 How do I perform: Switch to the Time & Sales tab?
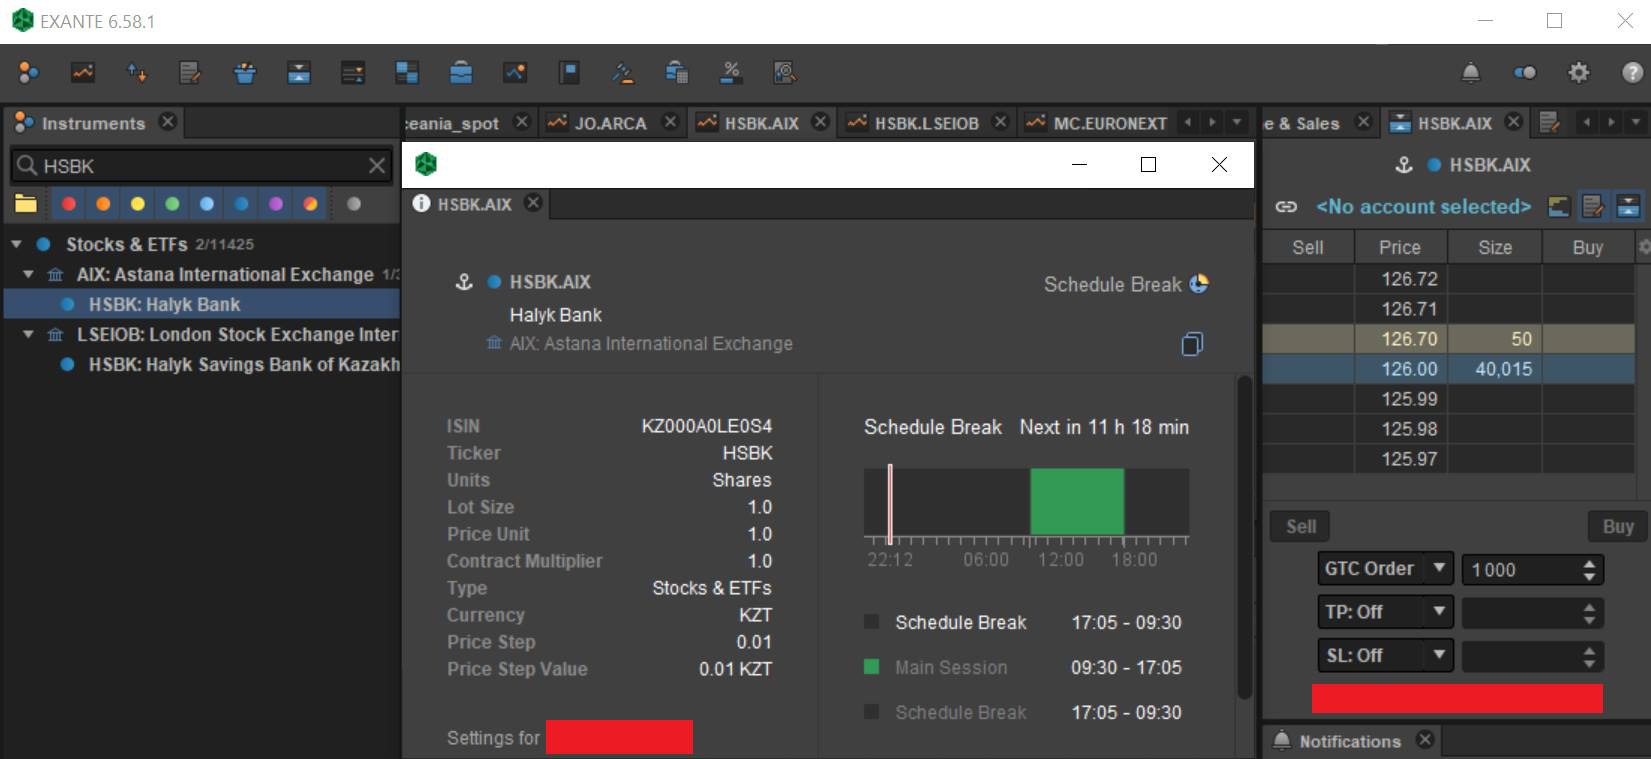[x=1316, y=123]
